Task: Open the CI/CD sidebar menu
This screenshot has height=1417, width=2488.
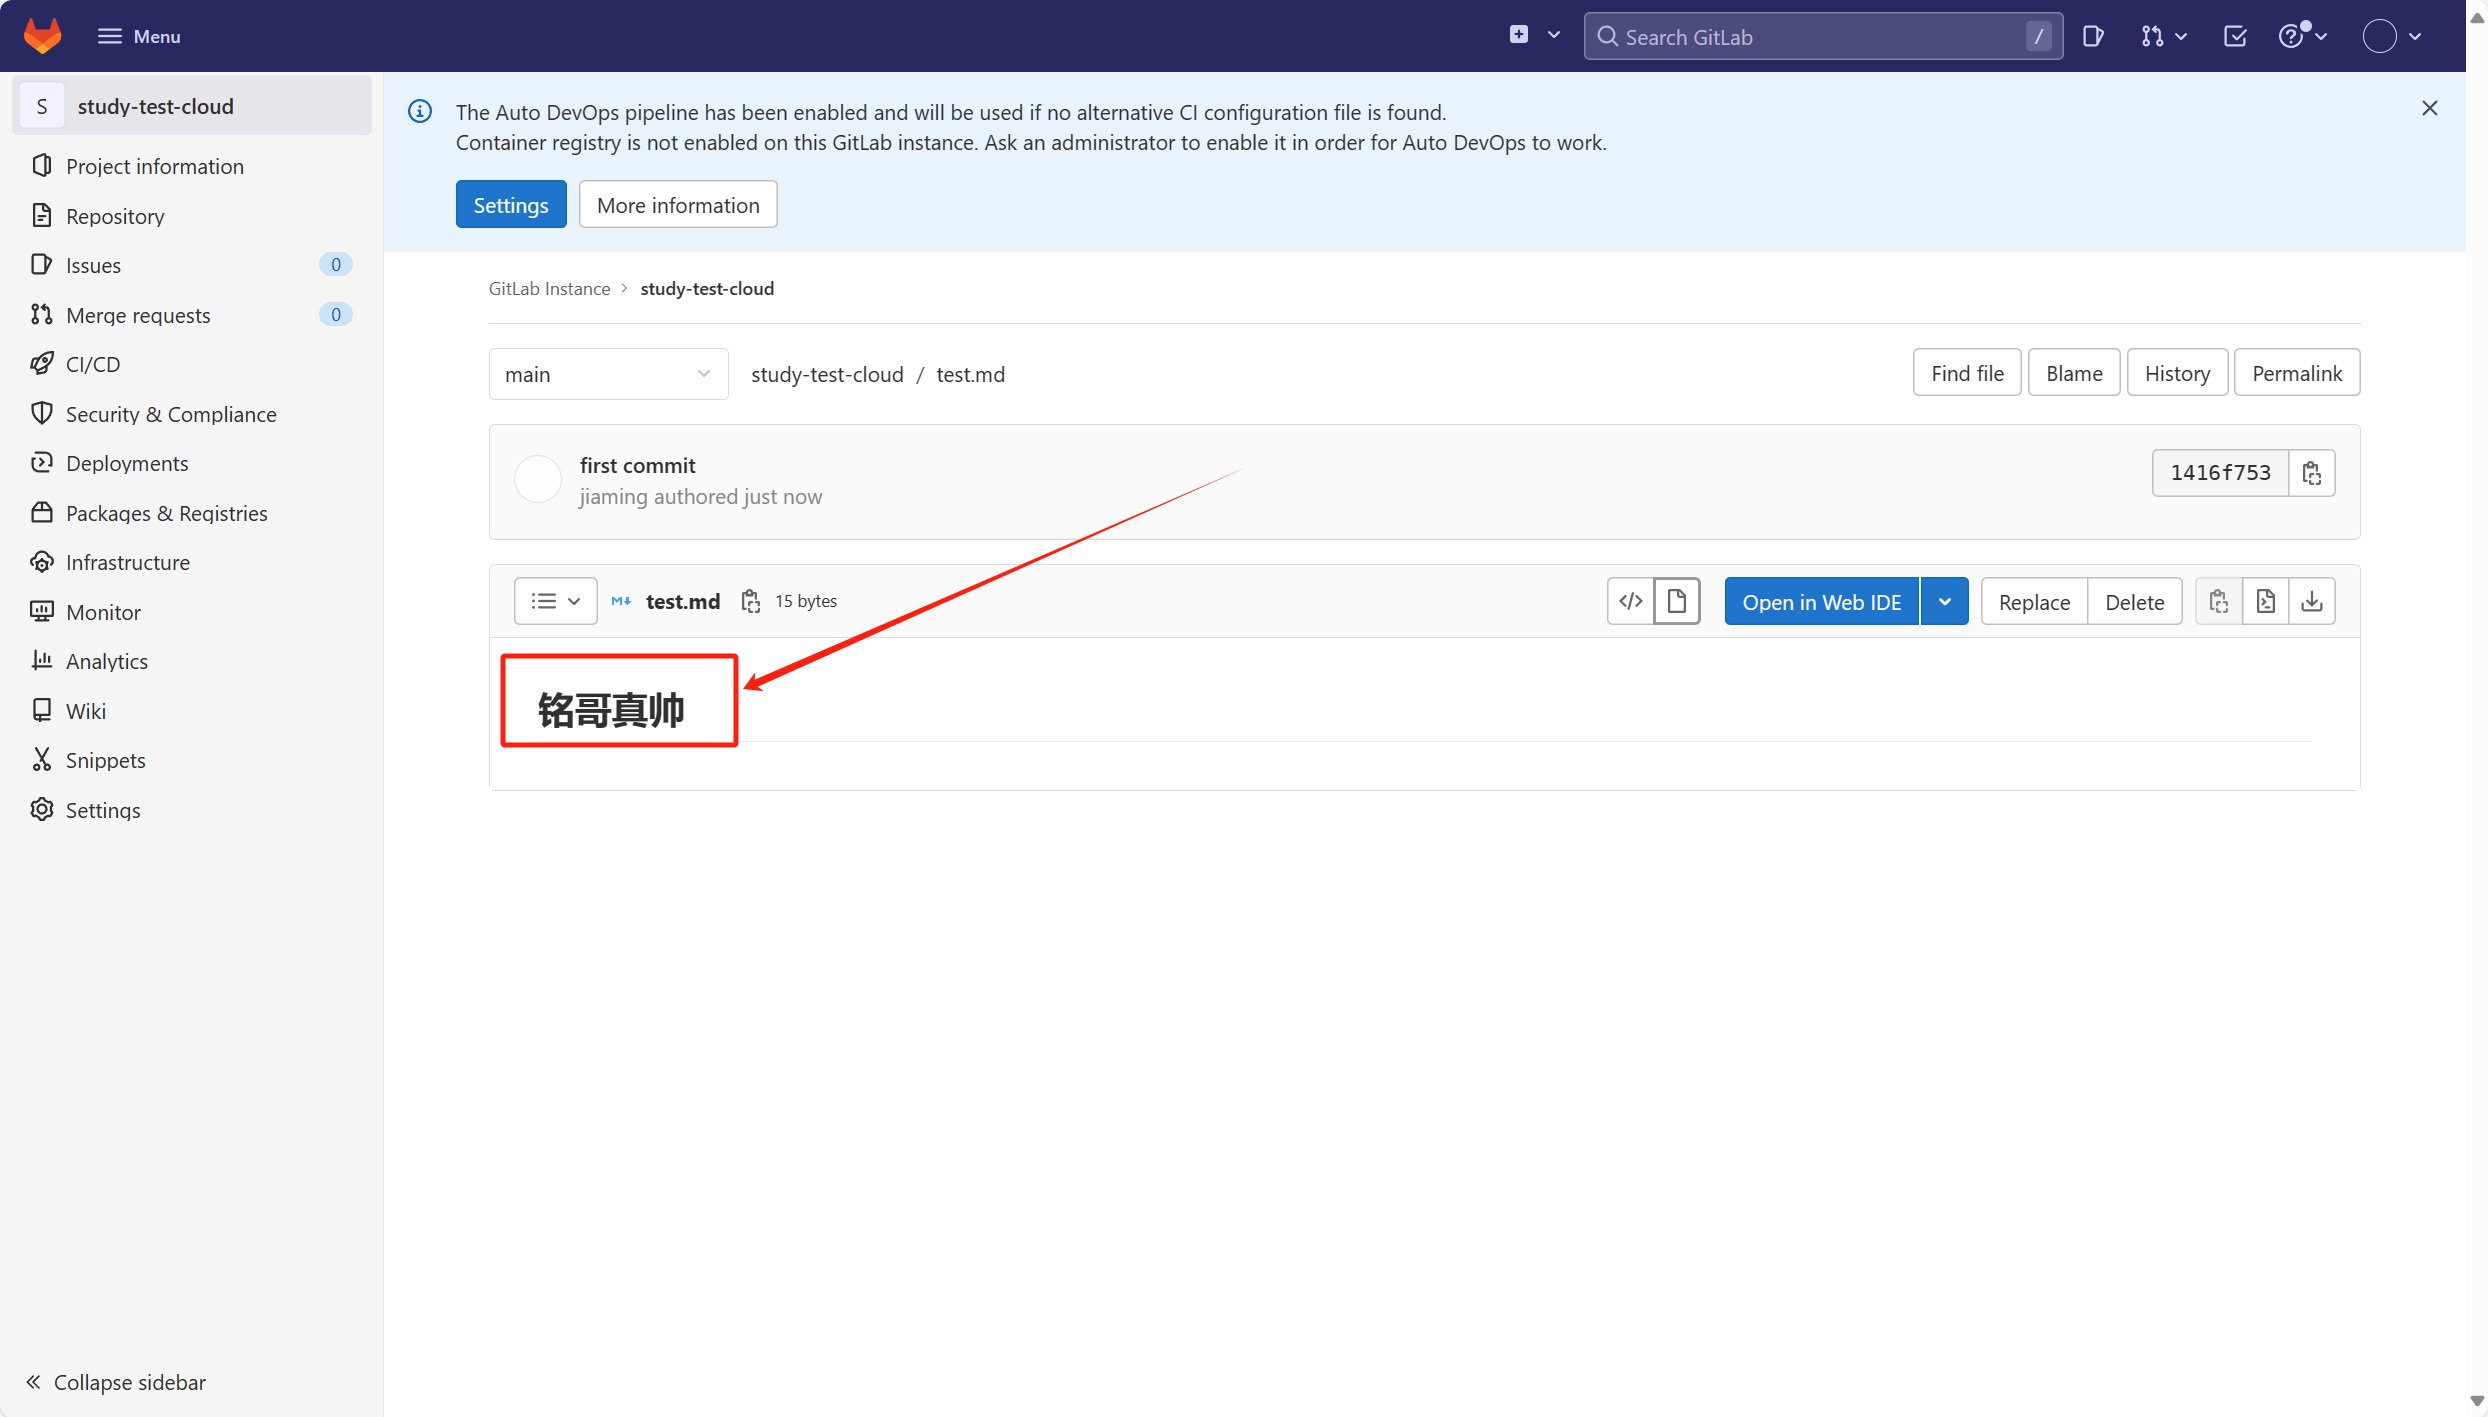Action: tap(92, 364)
